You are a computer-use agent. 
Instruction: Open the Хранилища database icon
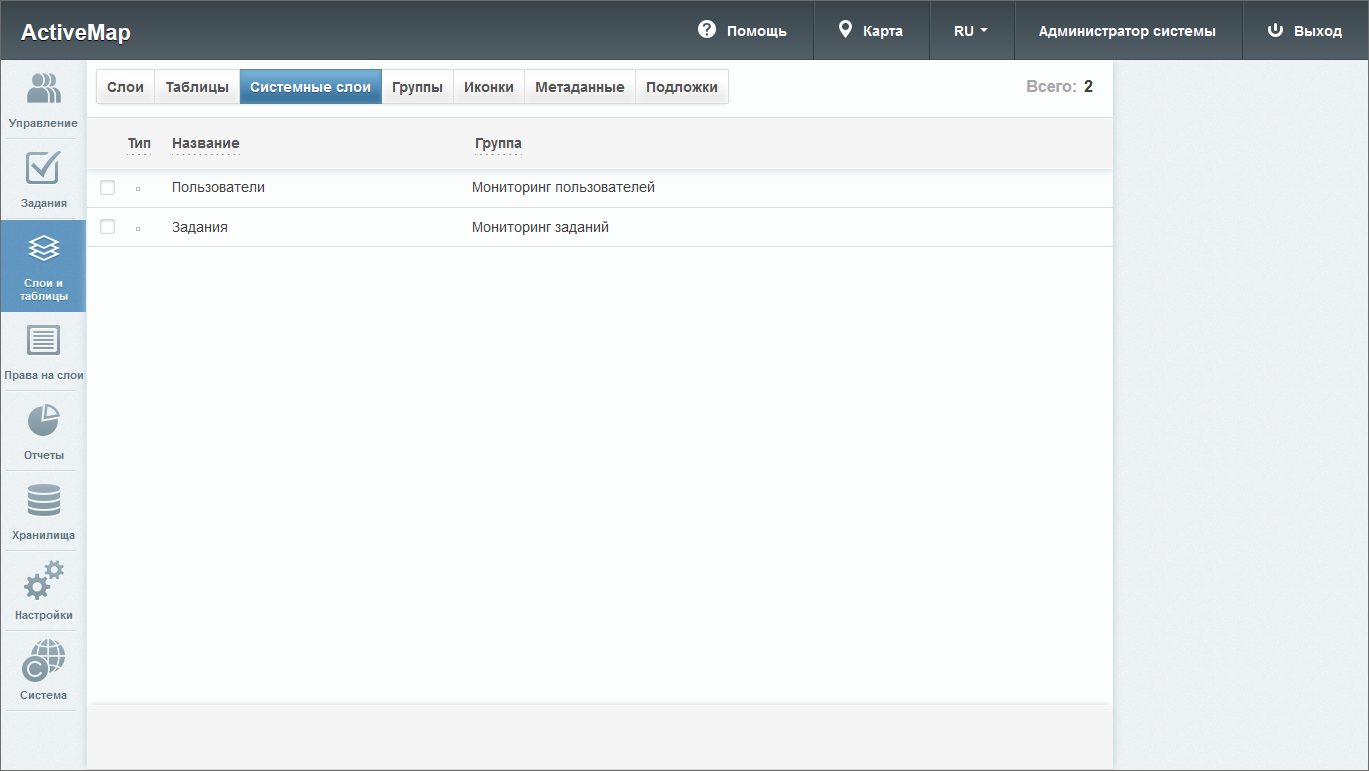(x=43, y=502)
